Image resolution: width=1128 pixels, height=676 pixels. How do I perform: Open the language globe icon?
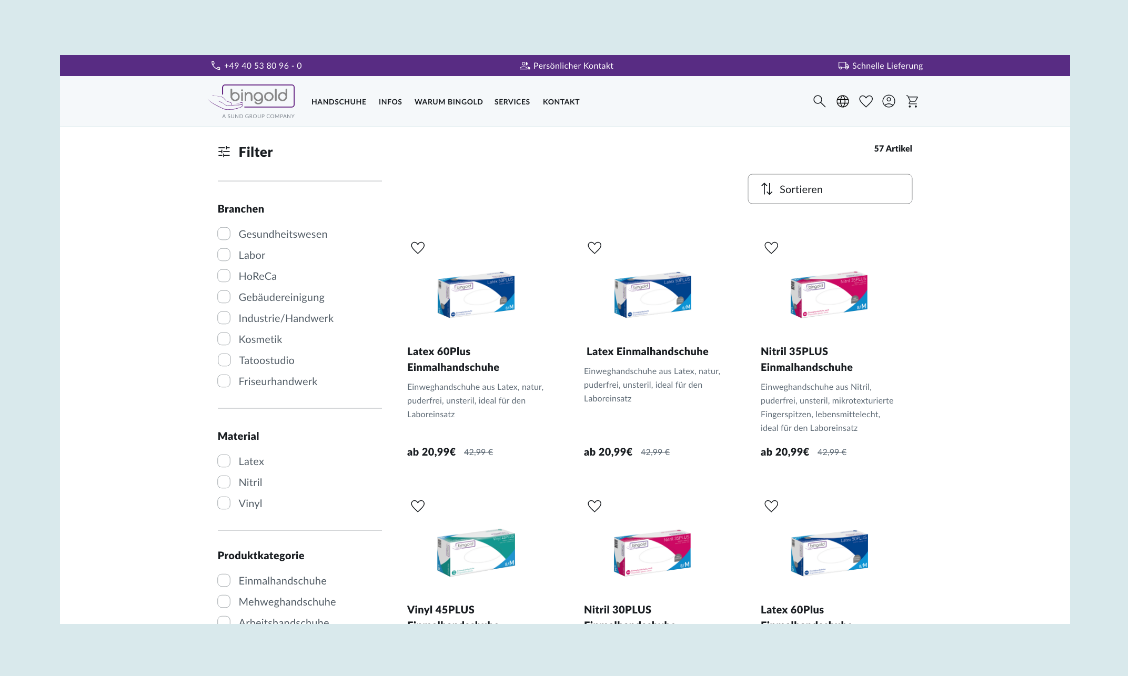pyautogui.click(x=843, y=101)
